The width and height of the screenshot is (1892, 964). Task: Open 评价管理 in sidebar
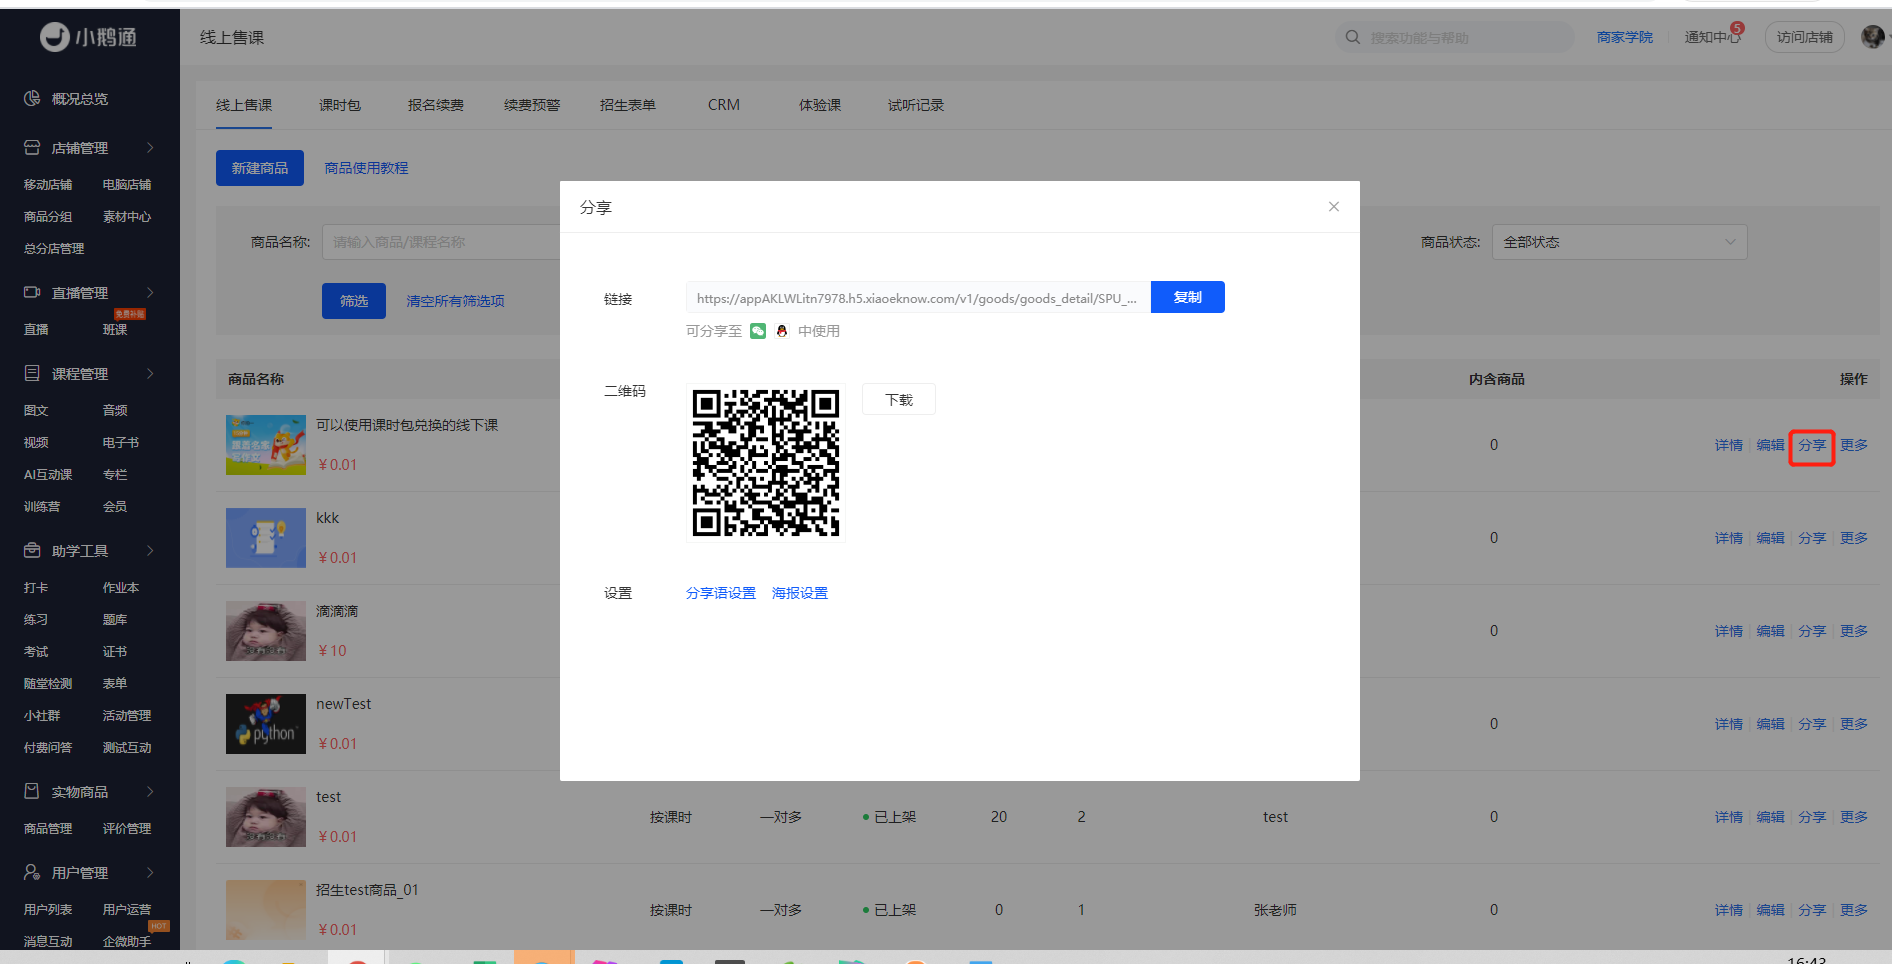(127, 828)
